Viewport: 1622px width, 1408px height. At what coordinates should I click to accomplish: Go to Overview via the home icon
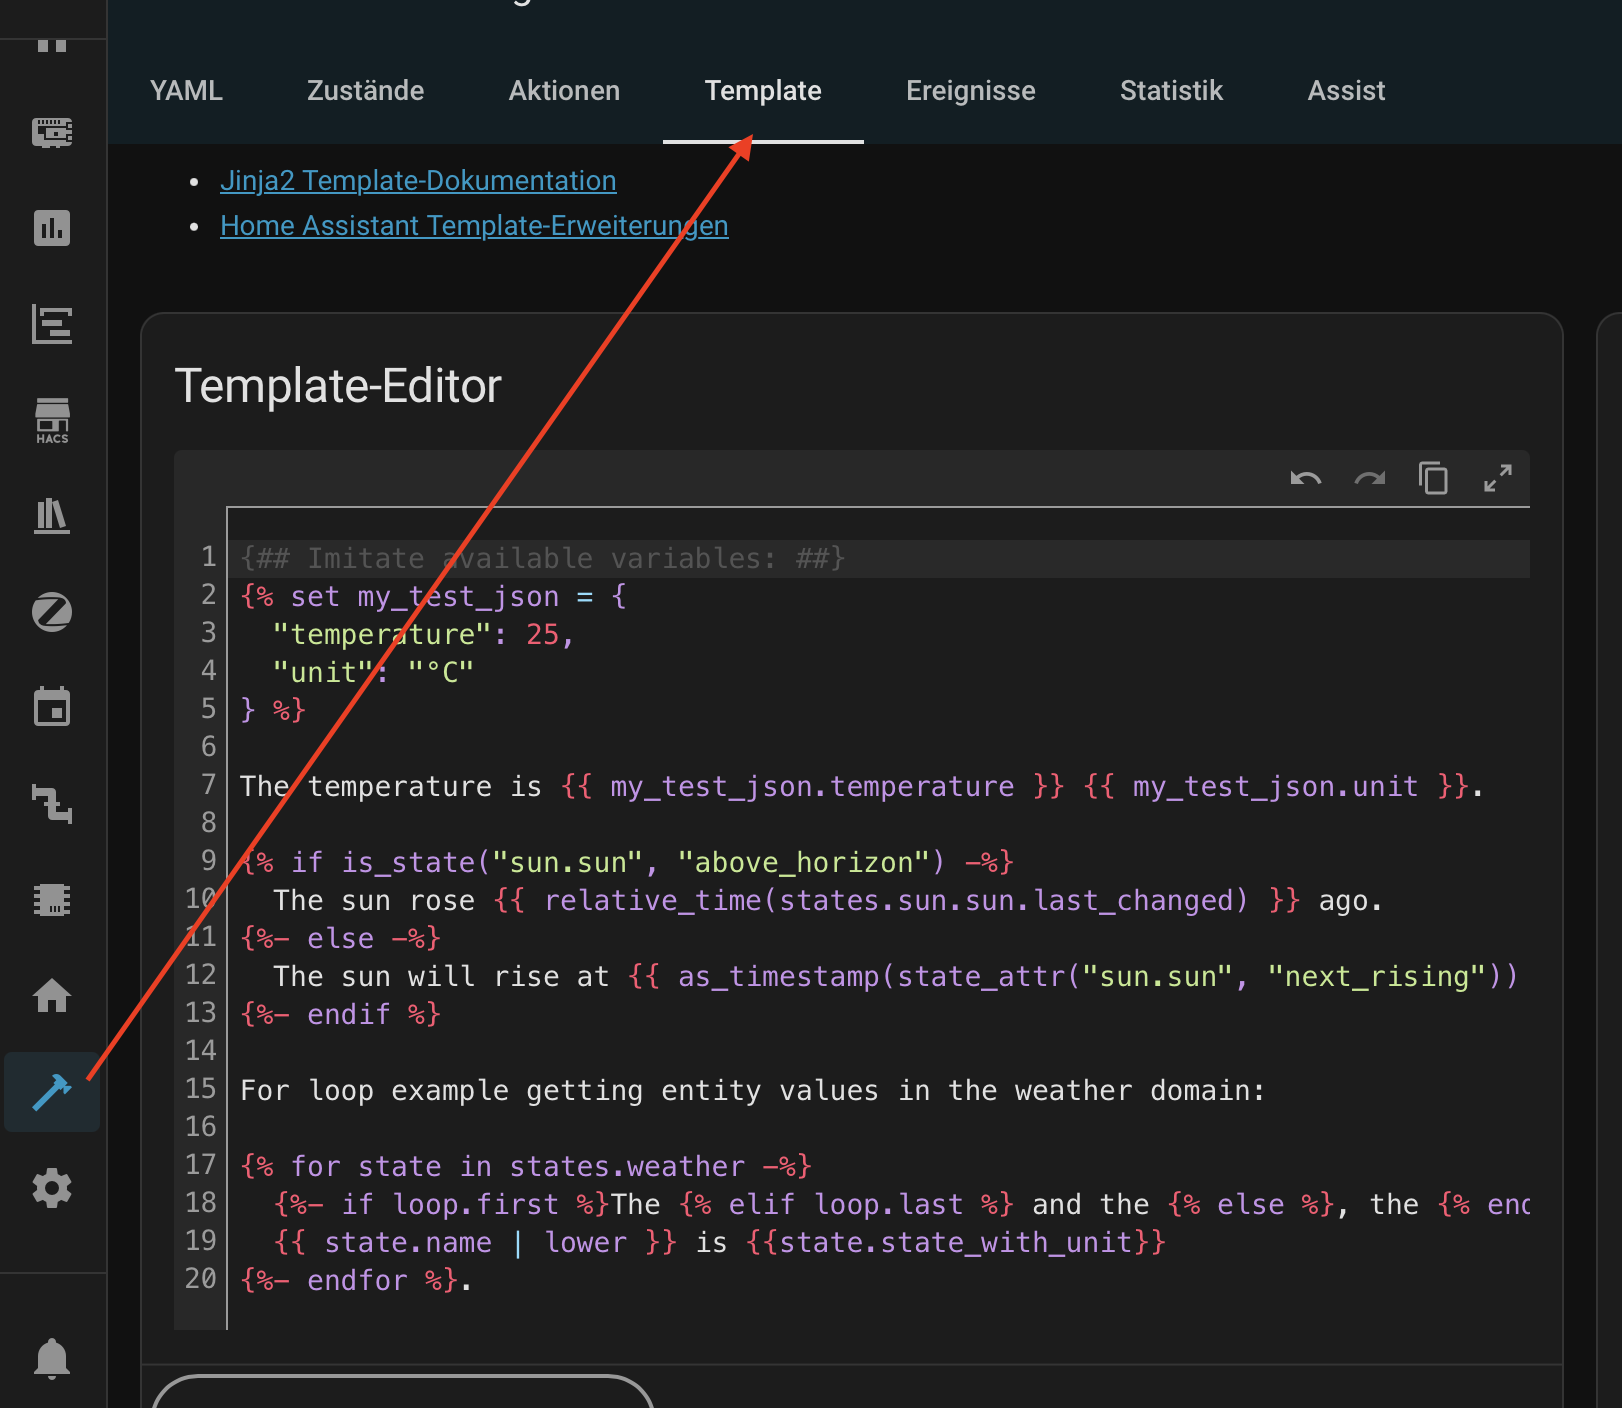tap(52, 995)
